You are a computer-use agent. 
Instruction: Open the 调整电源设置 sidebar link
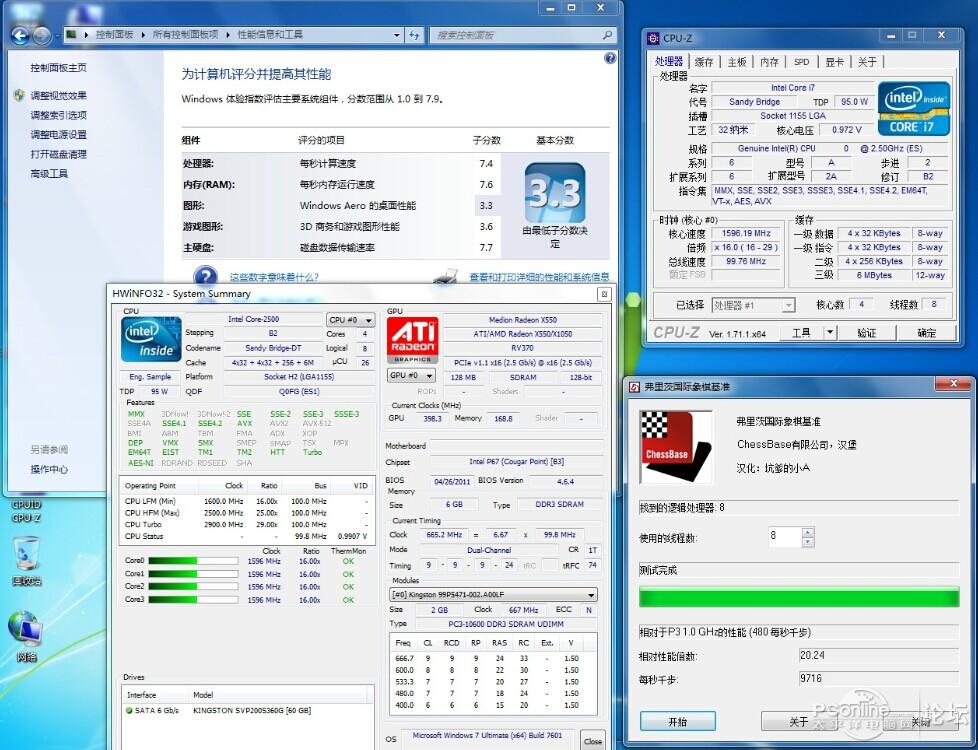59,134
